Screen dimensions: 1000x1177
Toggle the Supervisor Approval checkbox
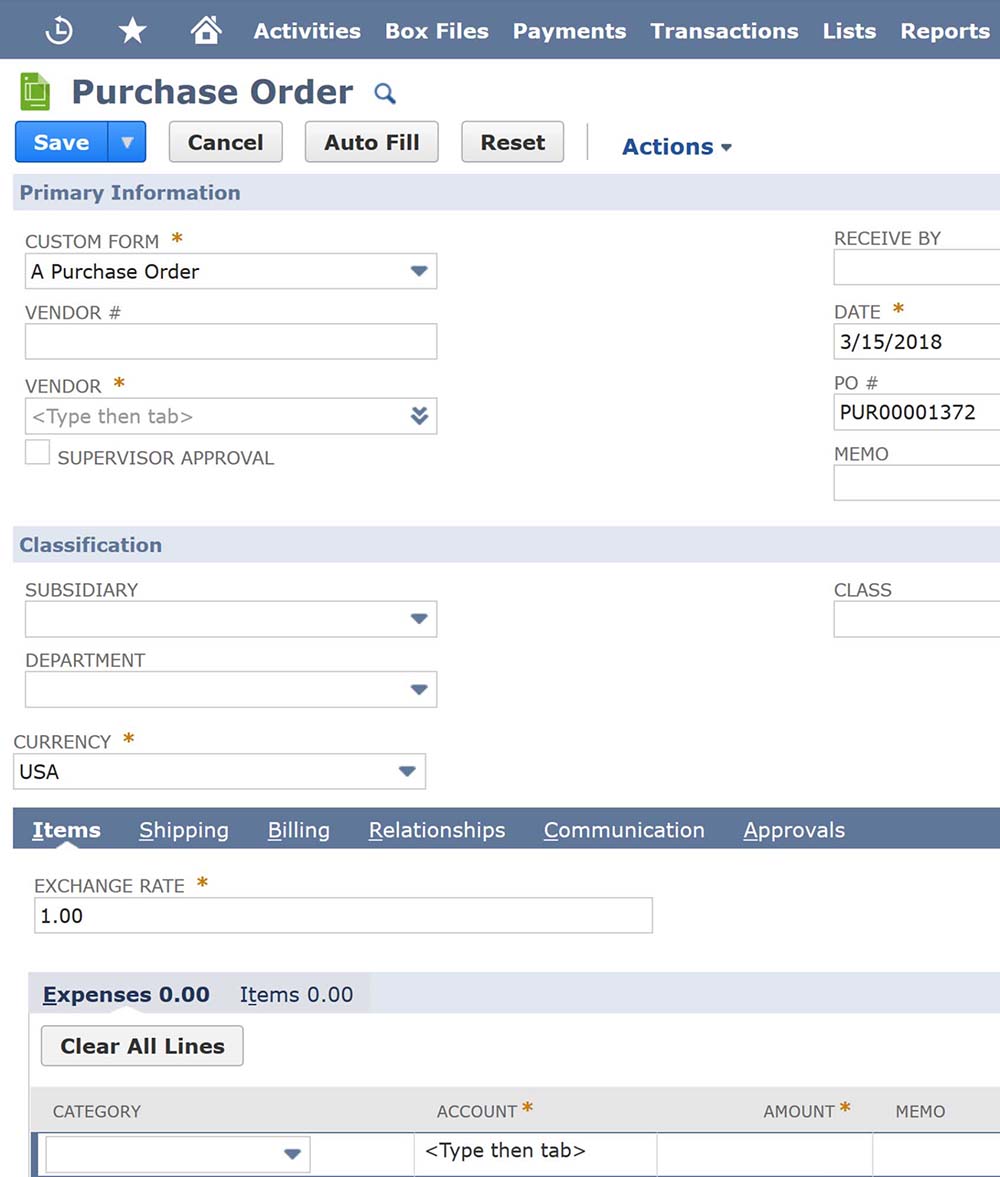tap(38, 453)
